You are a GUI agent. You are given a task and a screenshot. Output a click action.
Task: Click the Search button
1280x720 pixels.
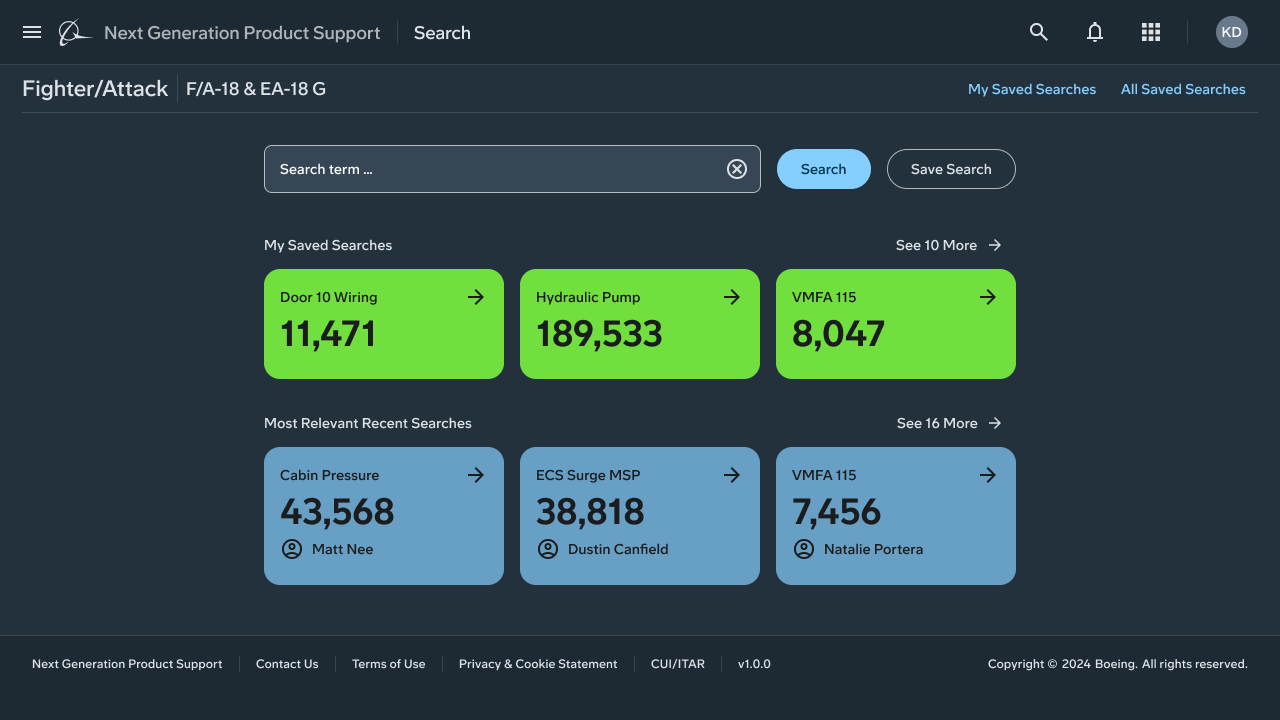pos(824,169)
